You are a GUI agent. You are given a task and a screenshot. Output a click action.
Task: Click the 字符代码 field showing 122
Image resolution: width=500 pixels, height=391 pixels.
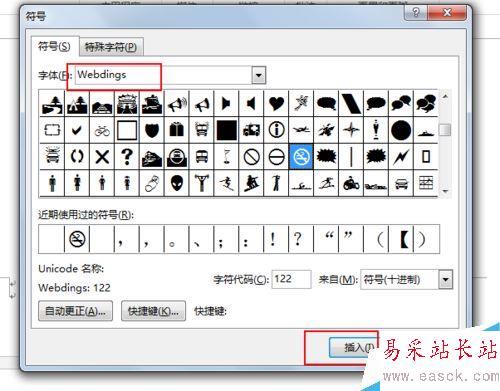coord(291,279)
